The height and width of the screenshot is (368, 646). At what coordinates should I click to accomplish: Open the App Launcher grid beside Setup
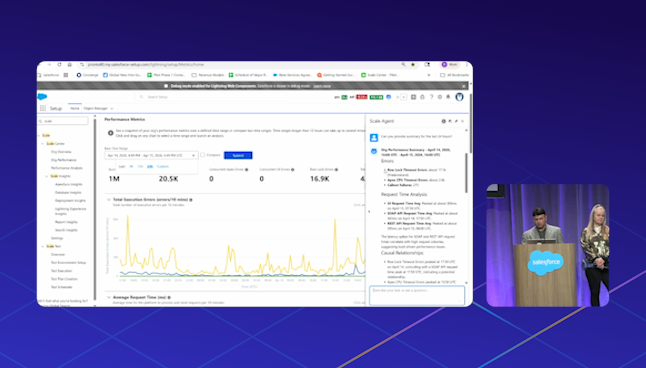(43, 108)
